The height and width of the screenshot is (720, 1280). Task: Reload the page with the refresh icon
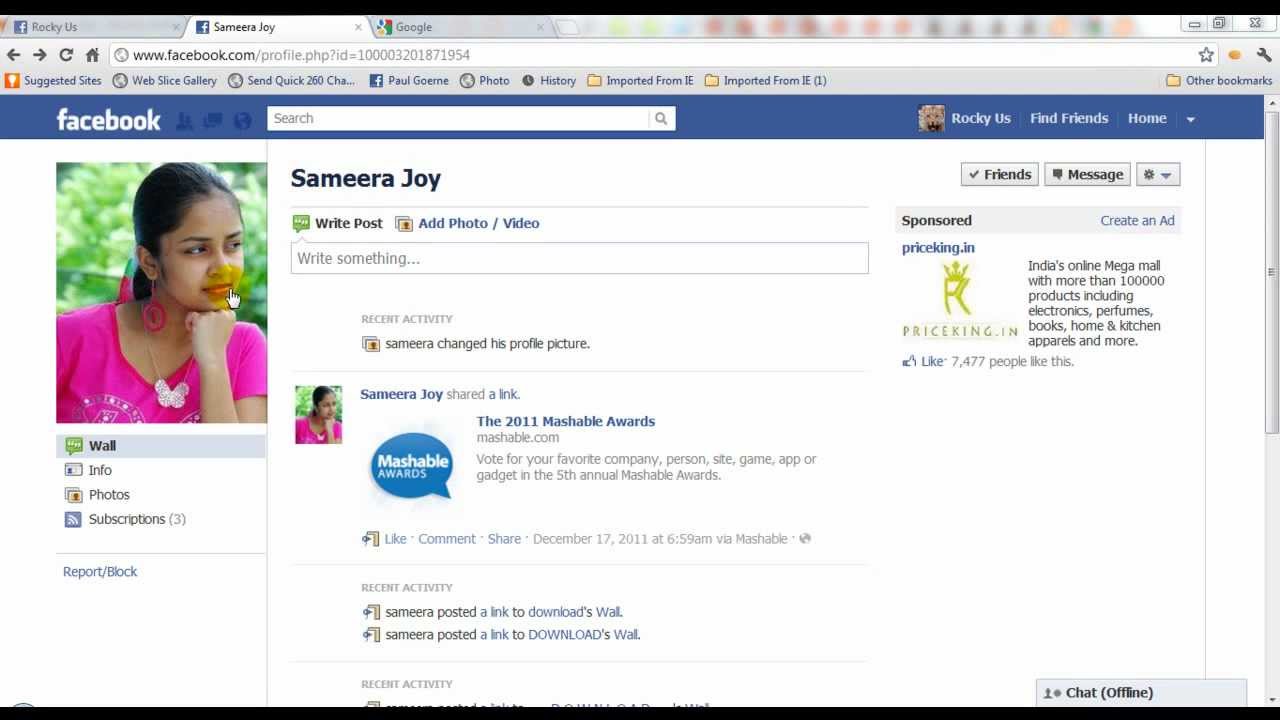pos(66,55)
